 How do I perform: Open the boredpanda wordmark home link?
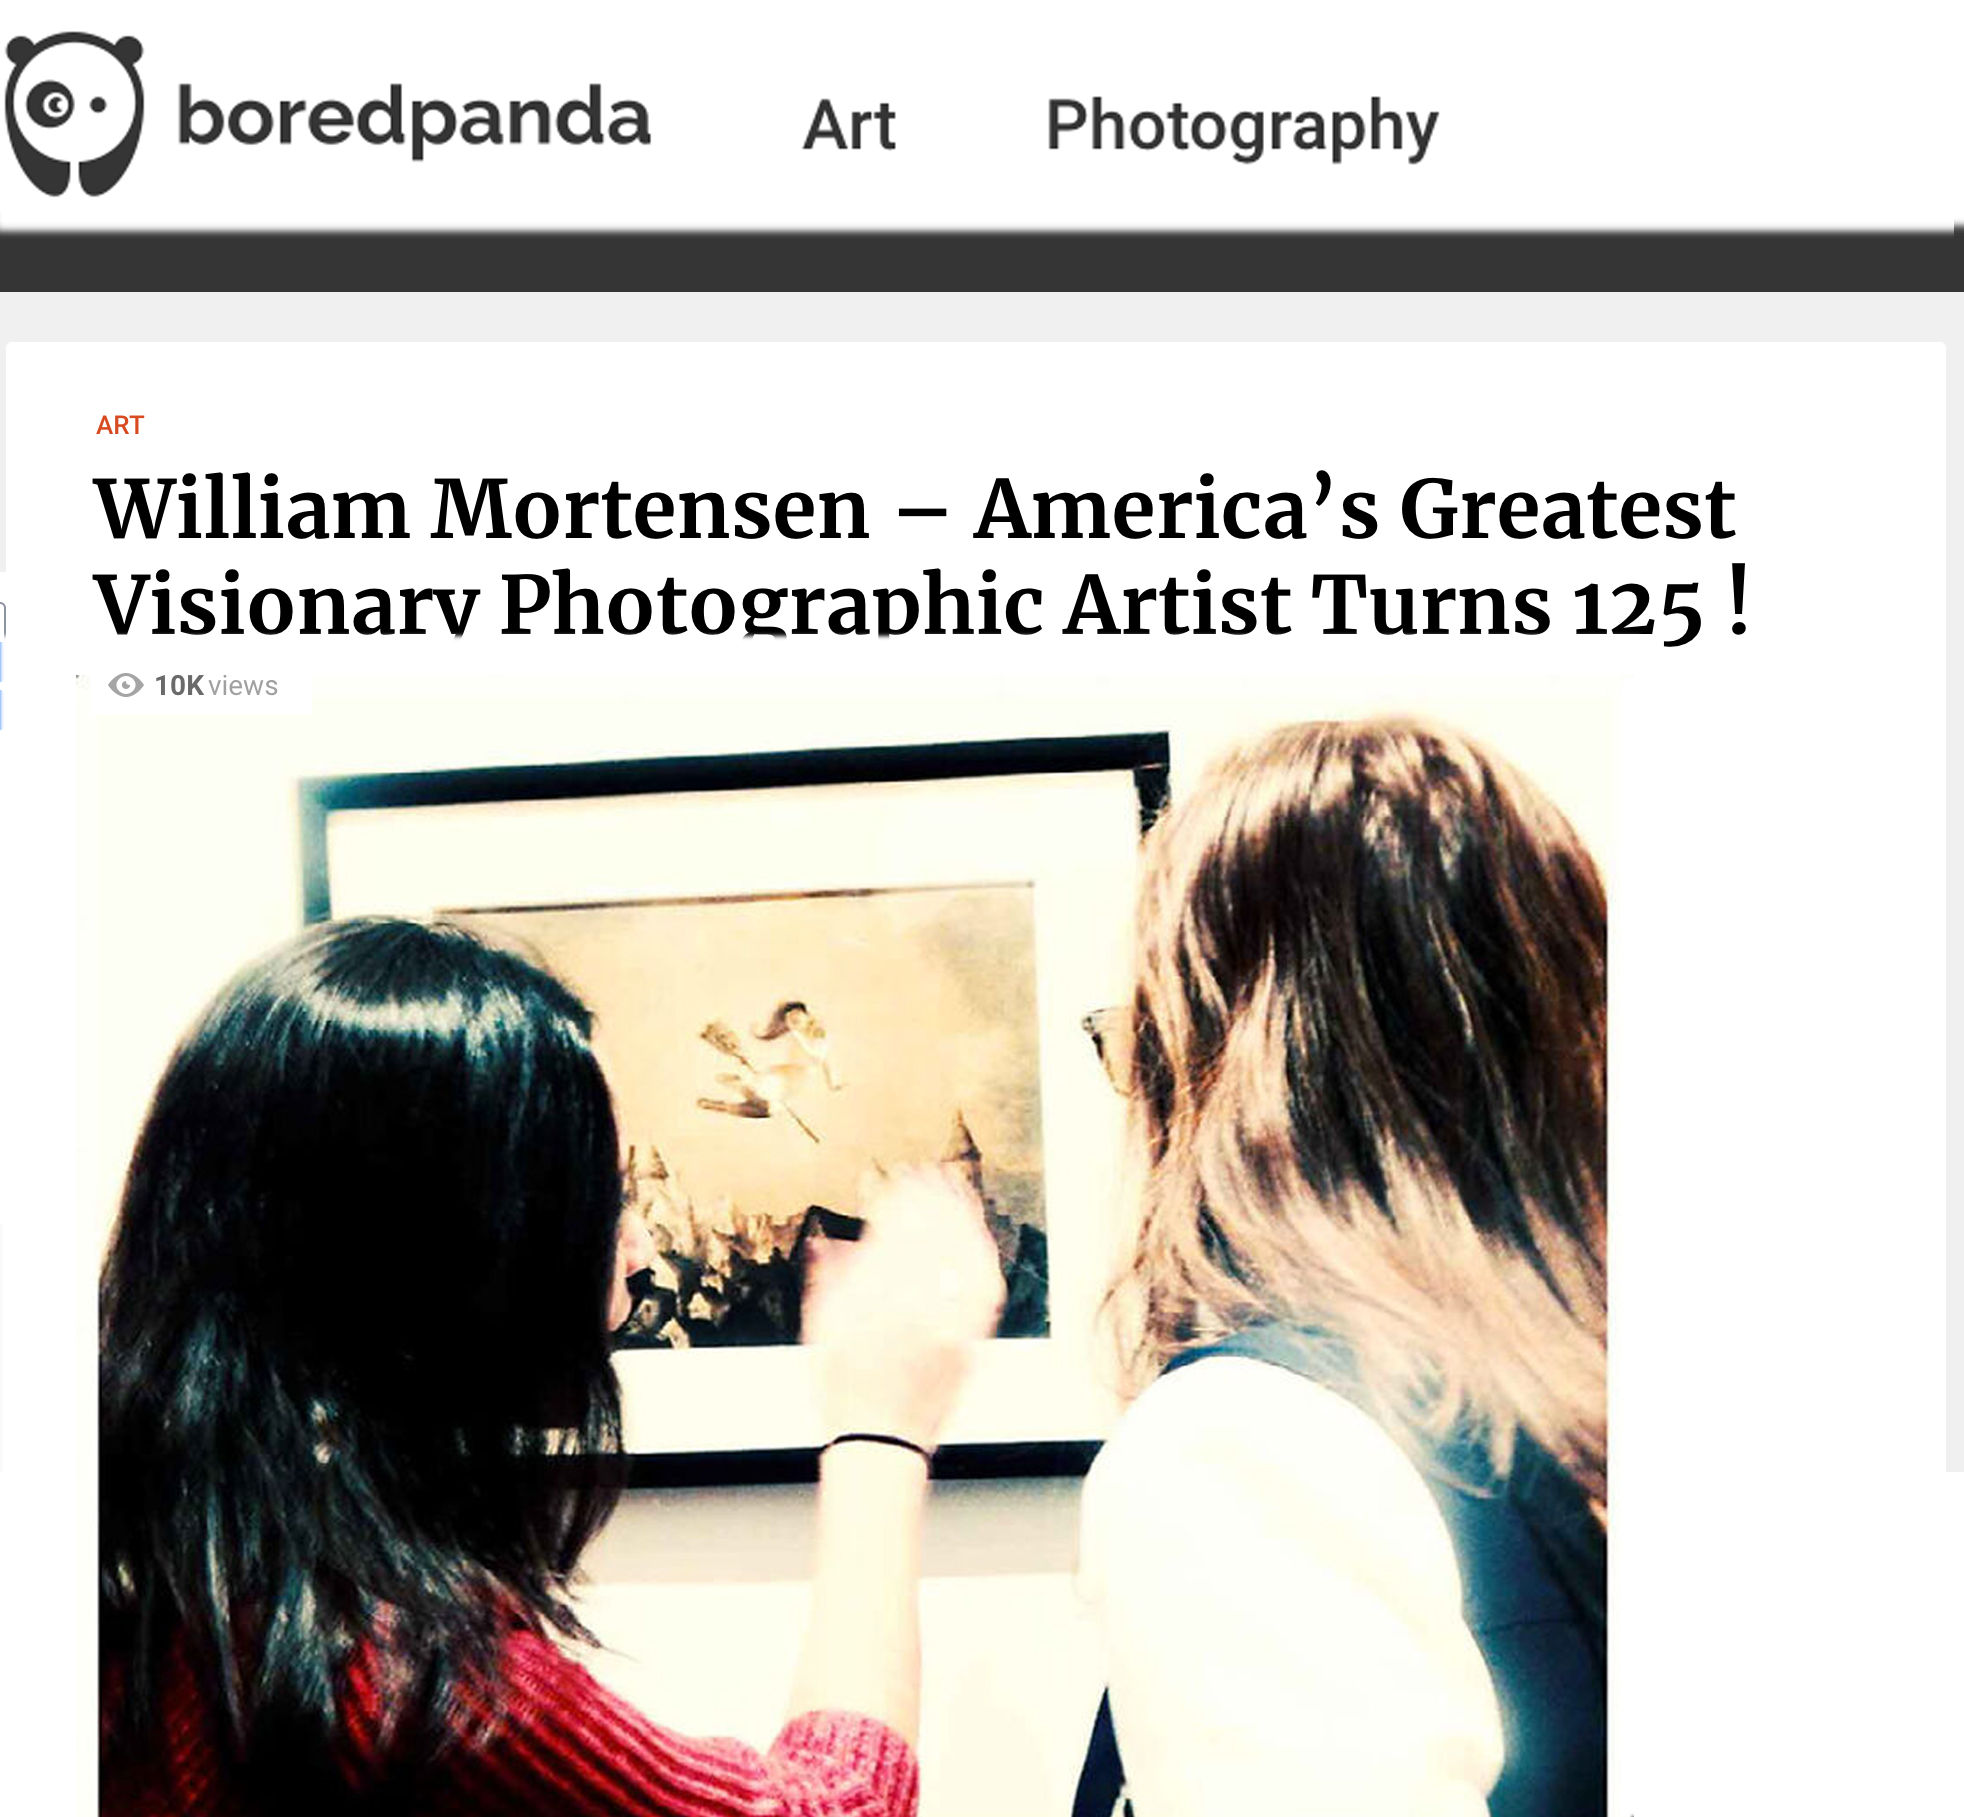413,119
